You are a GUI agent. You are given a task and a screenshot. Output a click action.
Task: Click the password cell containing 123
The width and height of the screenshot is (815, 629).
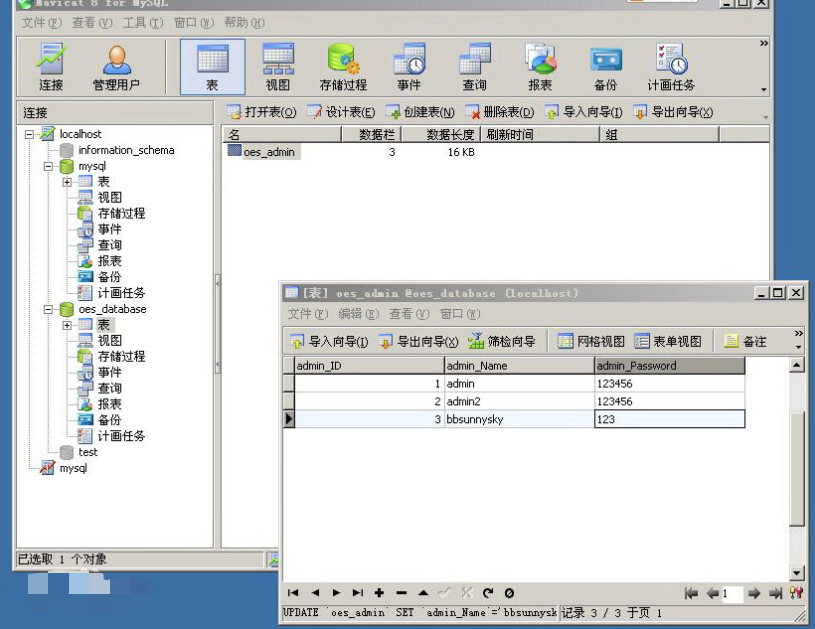click(x=669, y=419)
